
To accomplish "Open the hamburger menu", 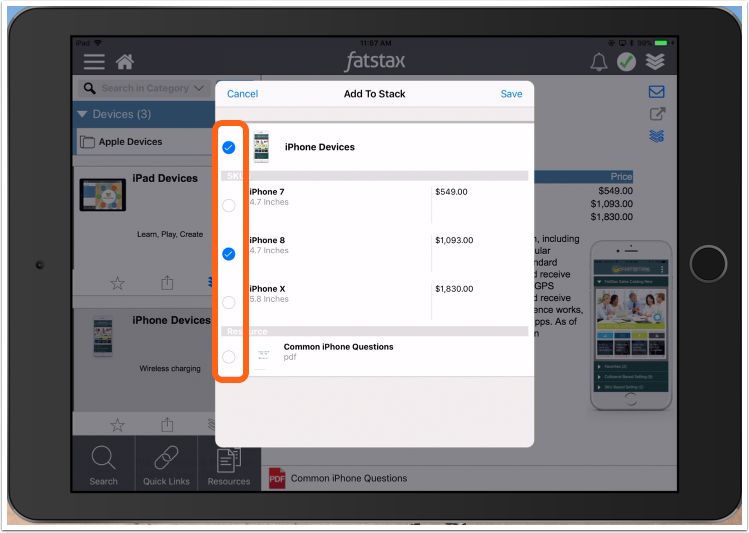I will [94, 62].
